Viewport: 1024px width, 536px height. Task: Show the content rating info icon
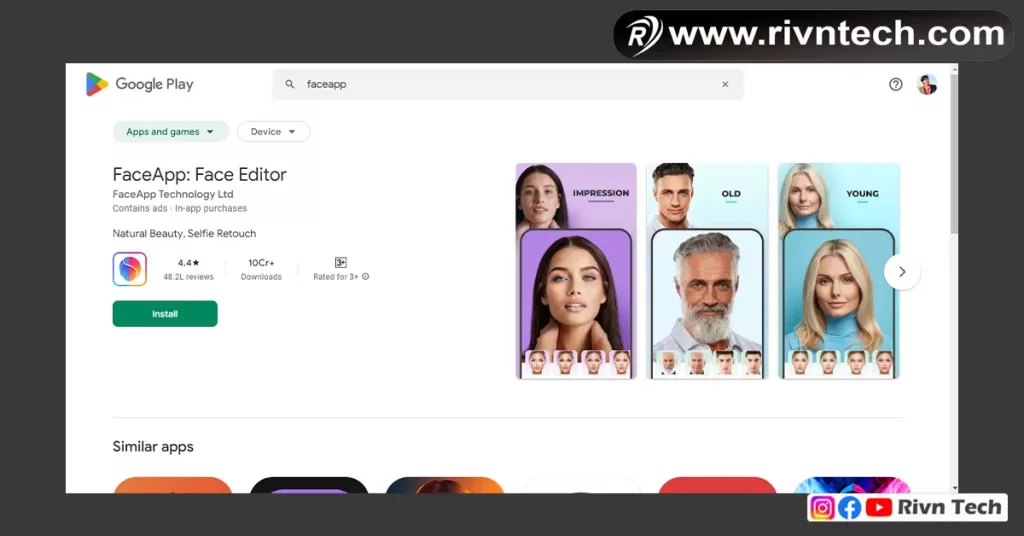click(366, 277)
